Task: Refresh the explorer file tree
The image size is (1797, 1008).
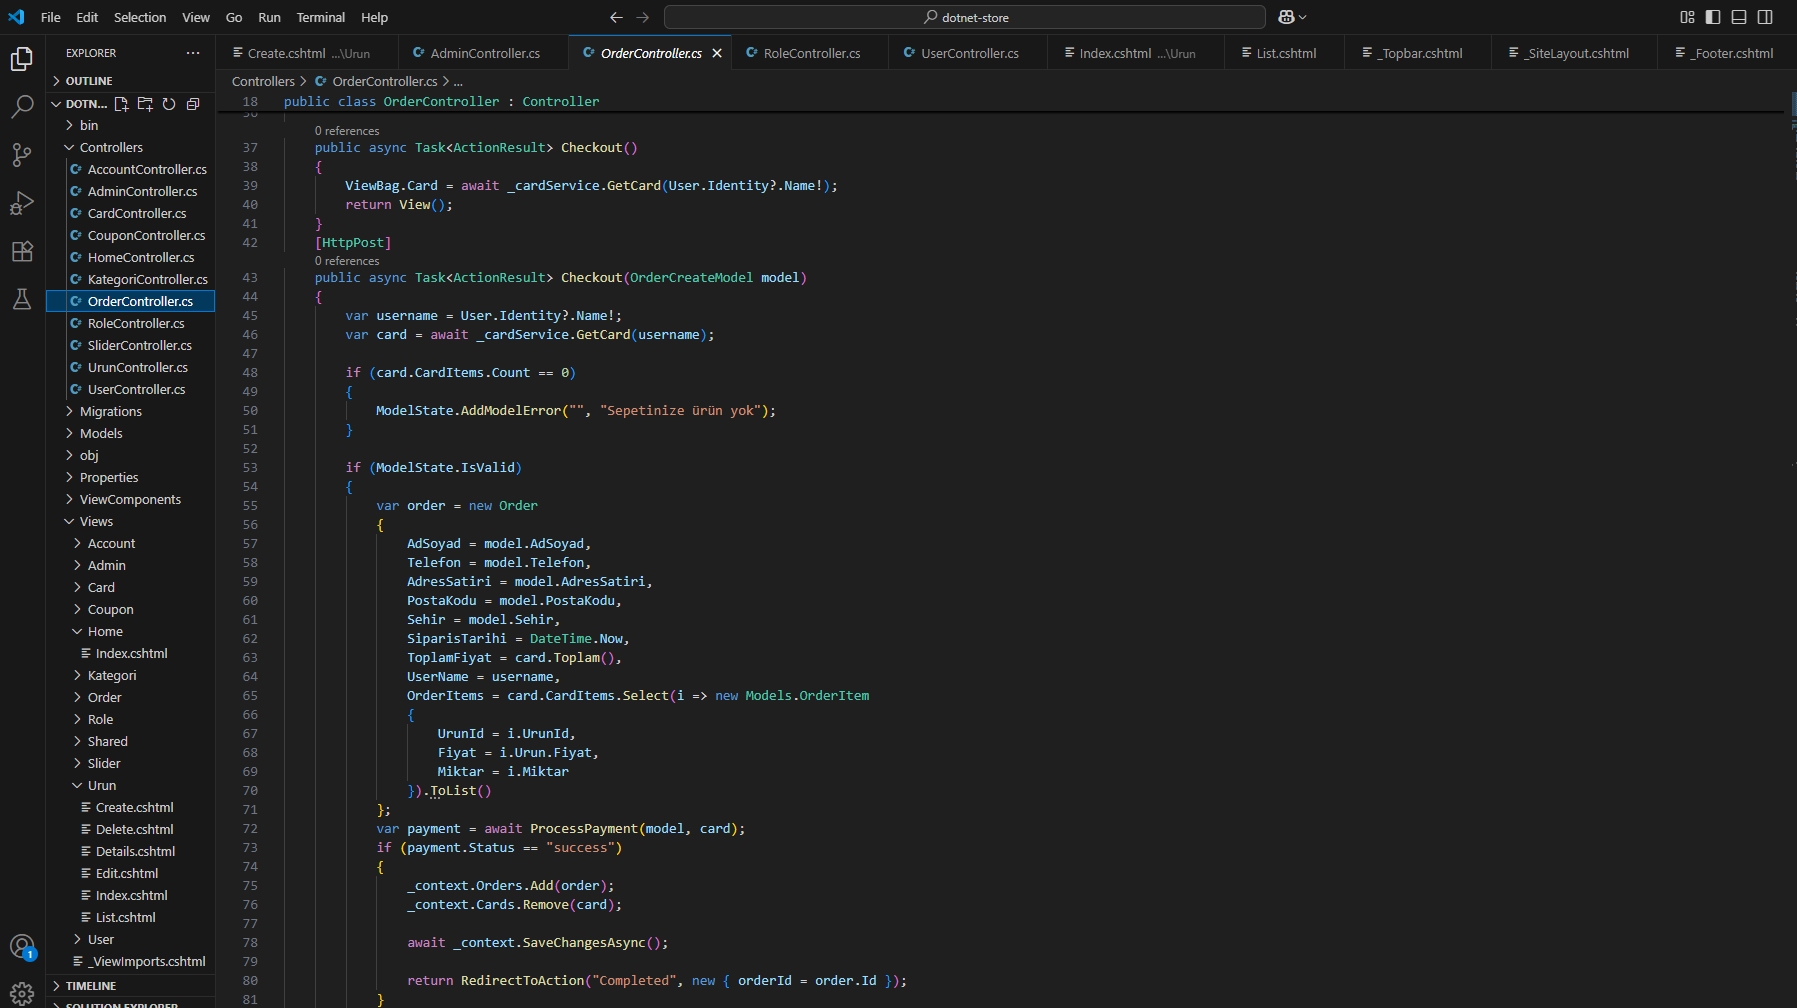Action: (169, 104)
